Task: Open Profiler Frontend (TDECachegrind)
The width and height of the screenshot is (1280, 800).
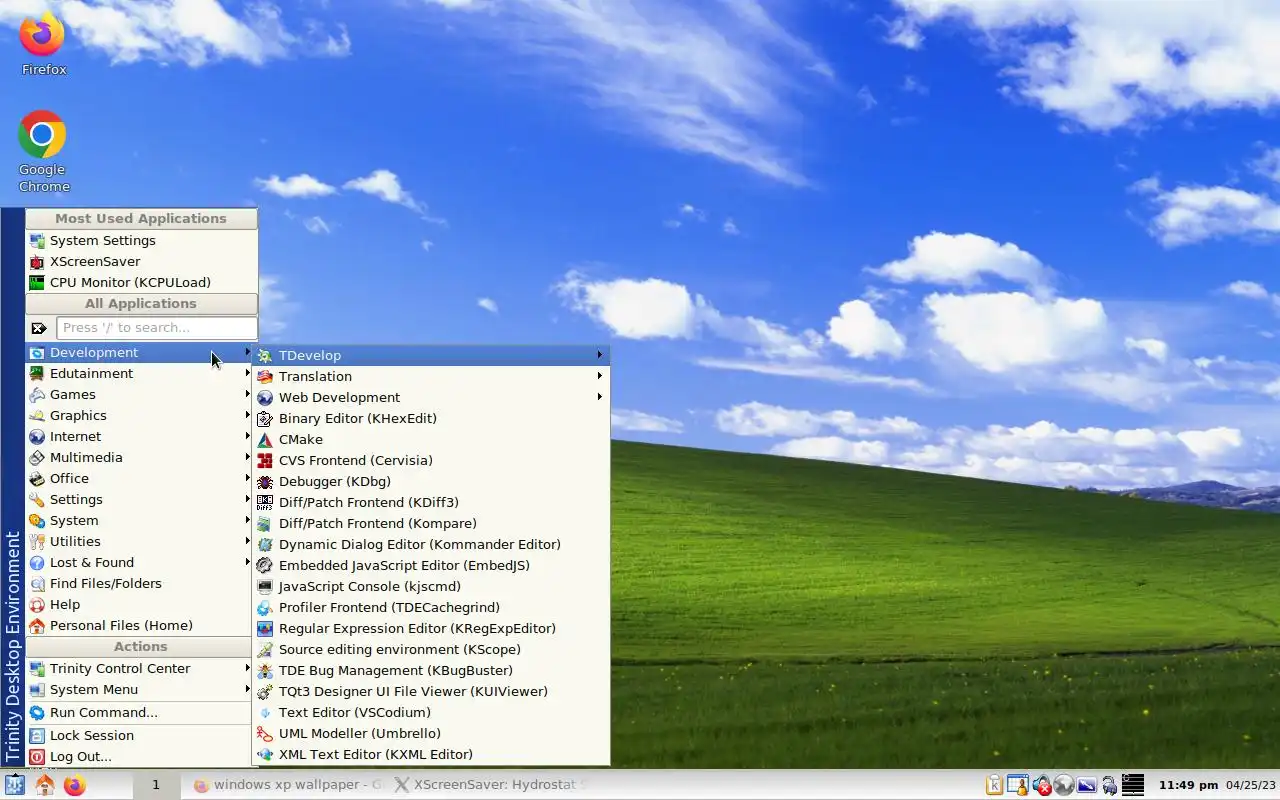Action: tap(431, 607)
